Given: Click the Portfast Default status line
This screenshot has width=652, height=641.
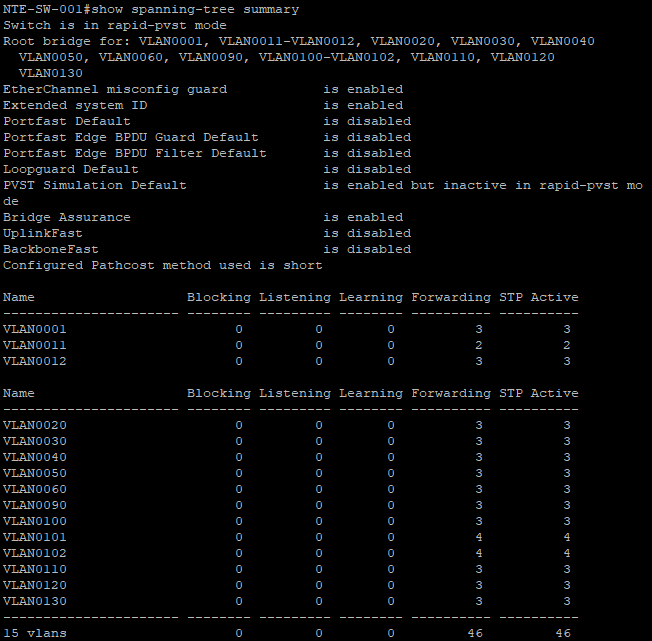Looking at the screenshot, I should pyautogui.click(x=207, y=121).
